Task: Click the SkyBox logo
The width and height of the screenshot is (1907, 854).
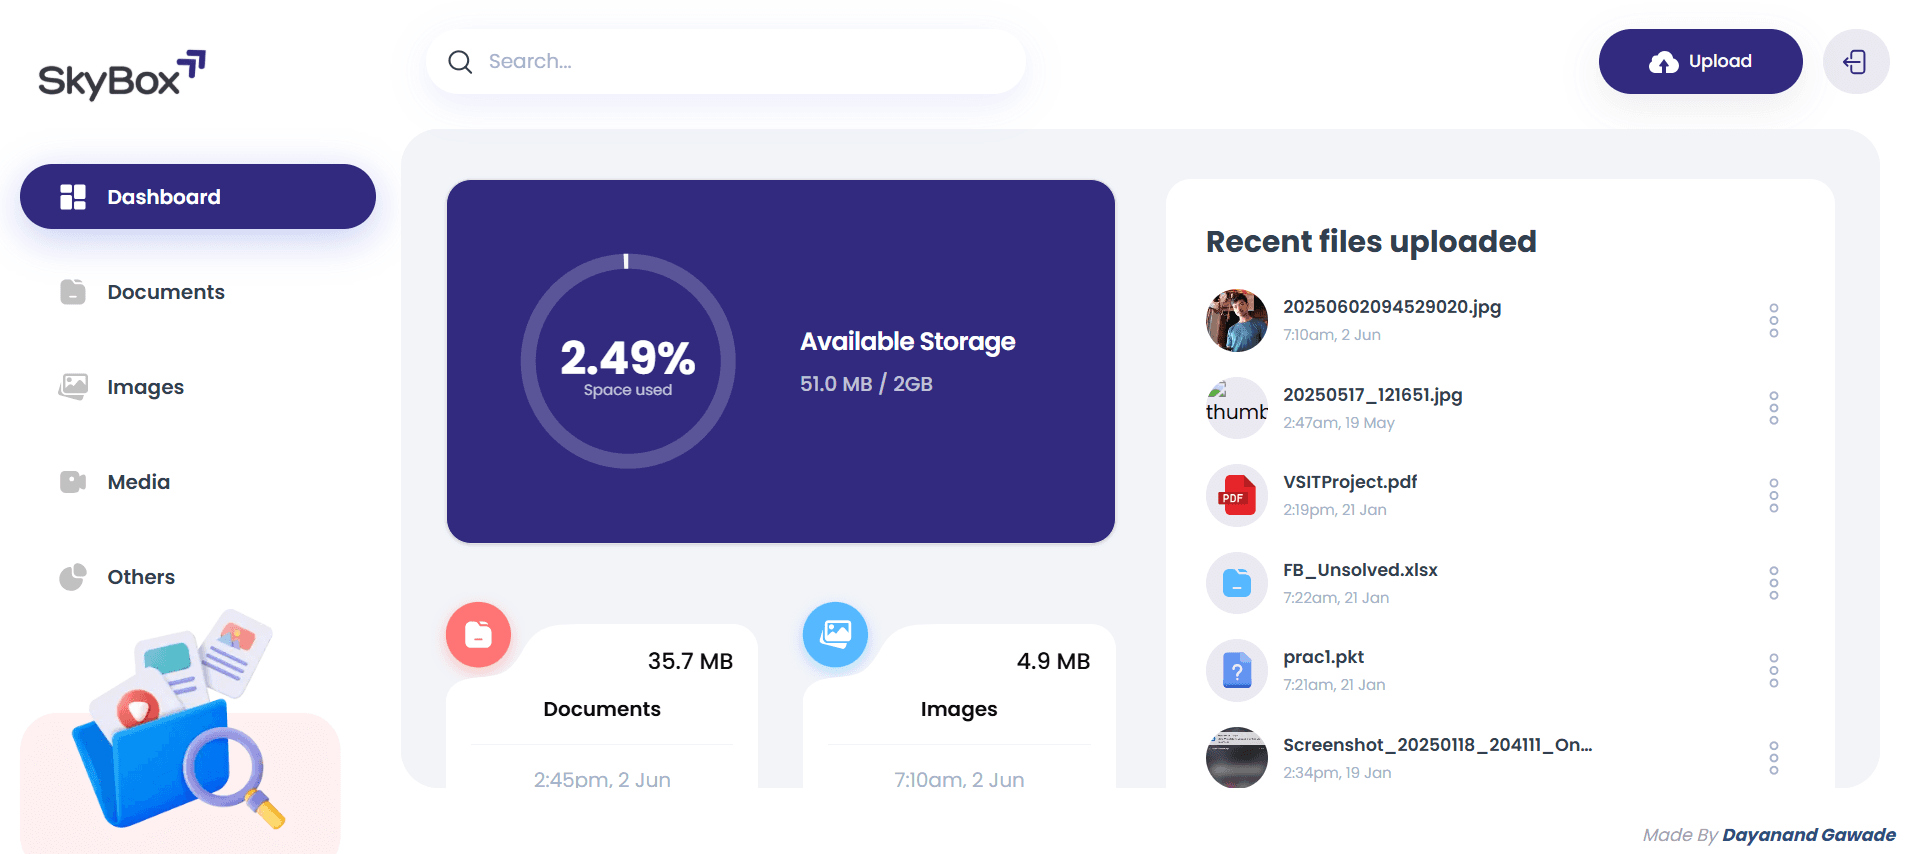Action: coord(122,75)
